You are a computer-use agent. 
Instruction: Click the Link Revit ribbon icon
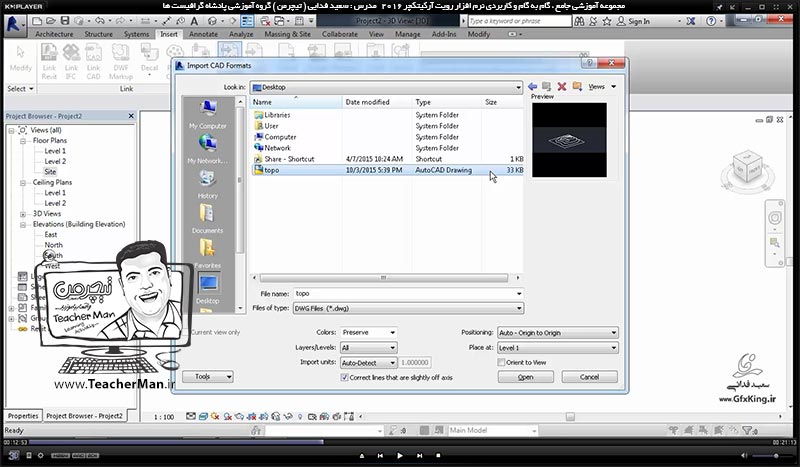pos(49,61)
